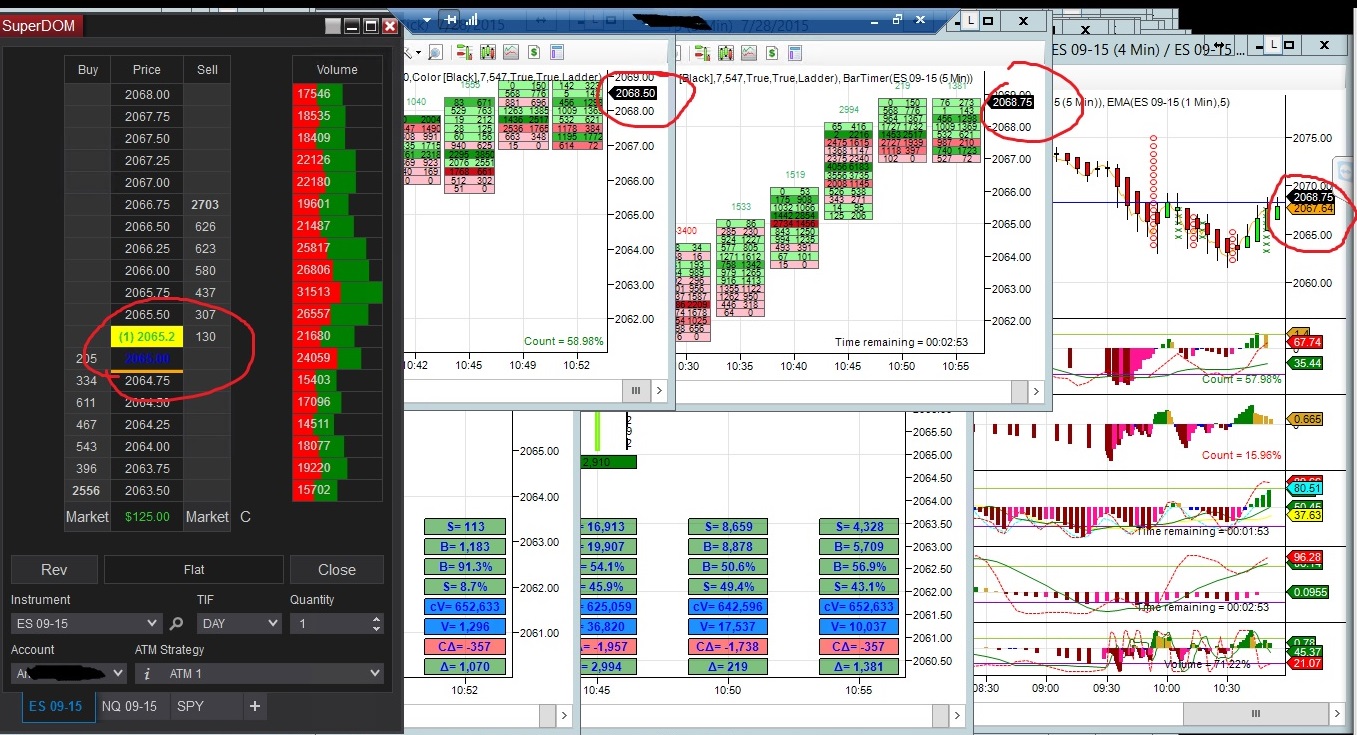Click the Rev button in SuperDOM
This screenshot has width=1357, height=735.
click(54, 570)
